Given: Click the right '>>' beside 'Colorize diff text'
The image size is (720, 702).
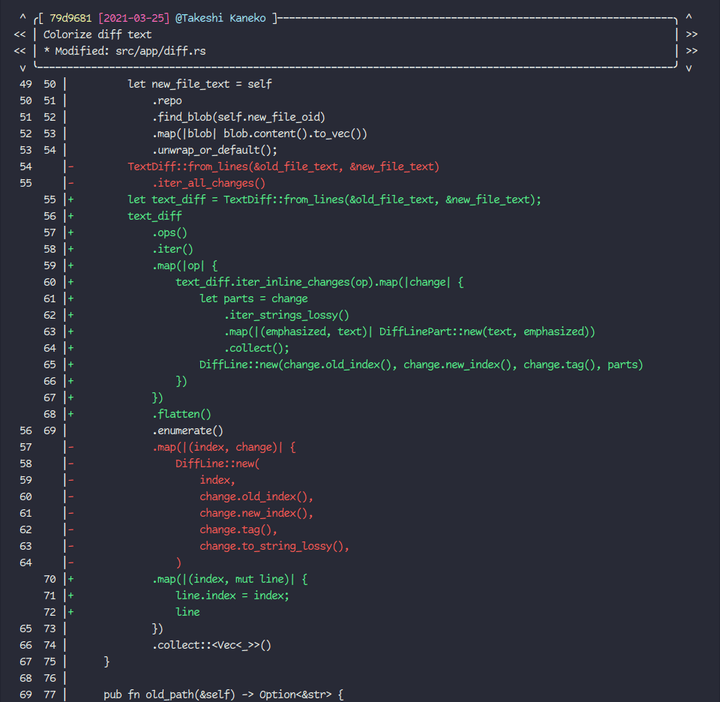Looking at the screenshot, I should point(692,34).
